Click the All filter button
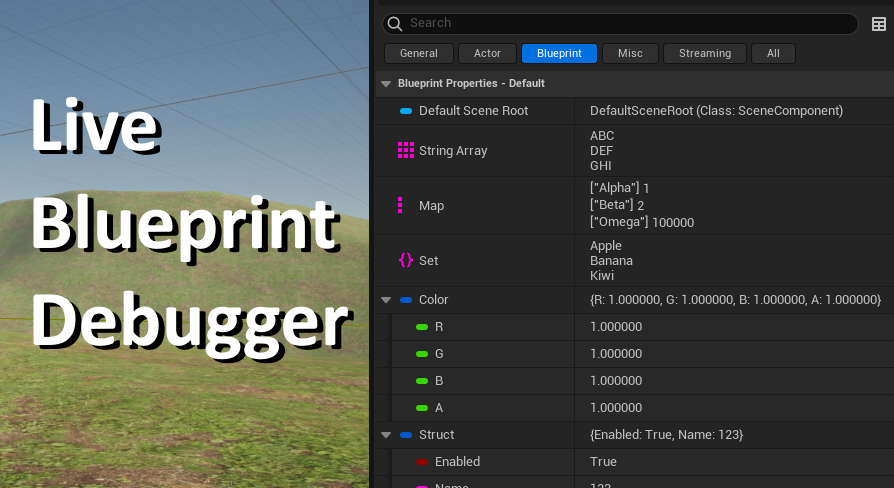This screenshot has height=488, width=894. click(773, 53)
